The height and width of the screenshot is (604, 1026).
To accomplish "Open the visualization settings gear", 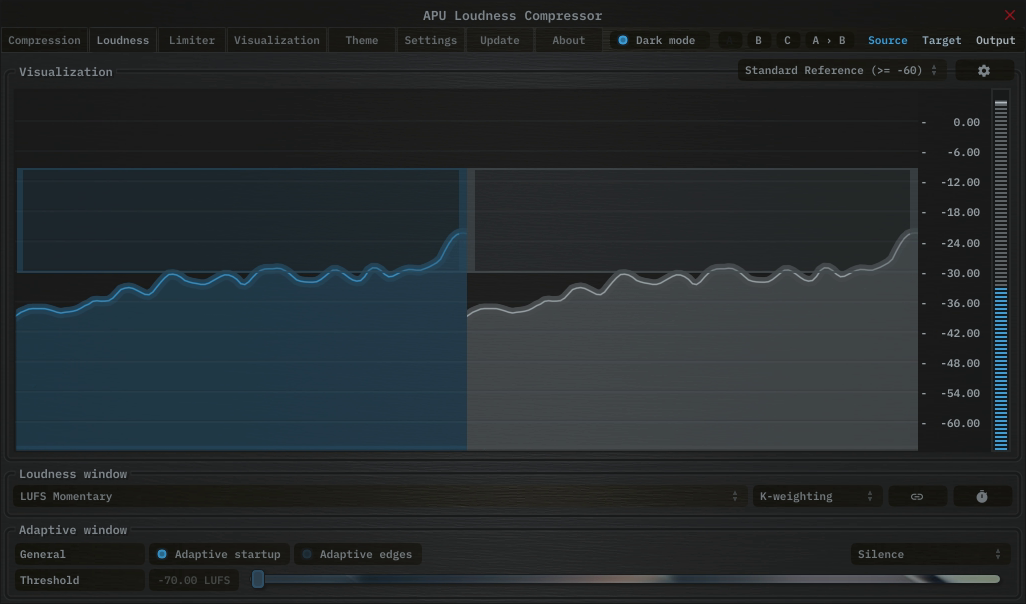I will (983, 71).
